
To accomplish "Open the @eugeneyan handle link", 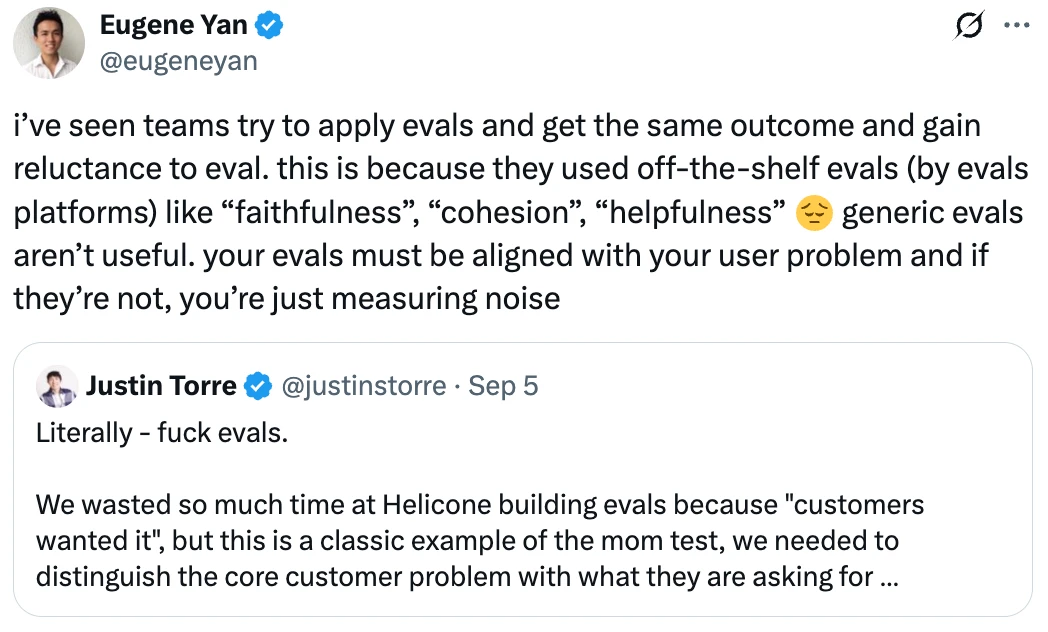I will [179, 61].
